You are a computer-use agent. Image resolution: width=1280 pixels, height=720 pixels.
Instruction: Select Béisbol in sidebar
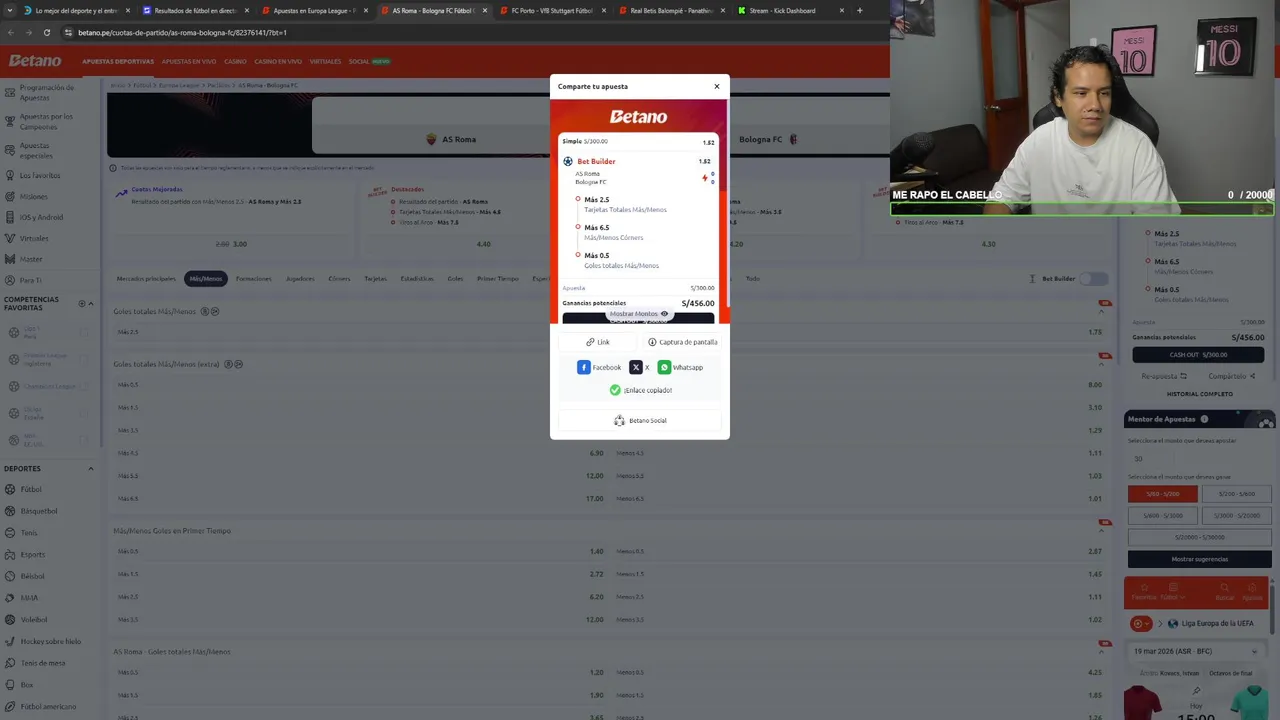coord(32,576)
